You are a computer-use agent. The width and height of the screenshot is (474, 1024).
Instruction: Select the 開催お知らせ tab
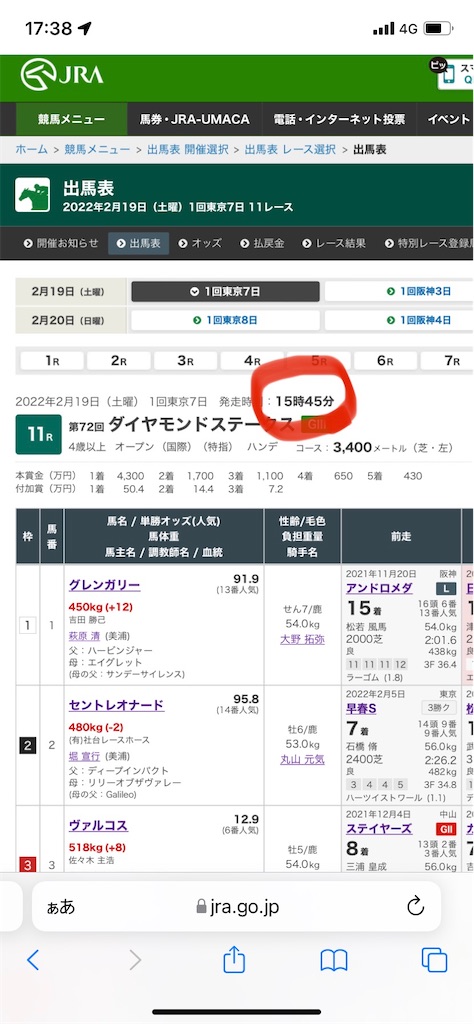coord(61,243)
